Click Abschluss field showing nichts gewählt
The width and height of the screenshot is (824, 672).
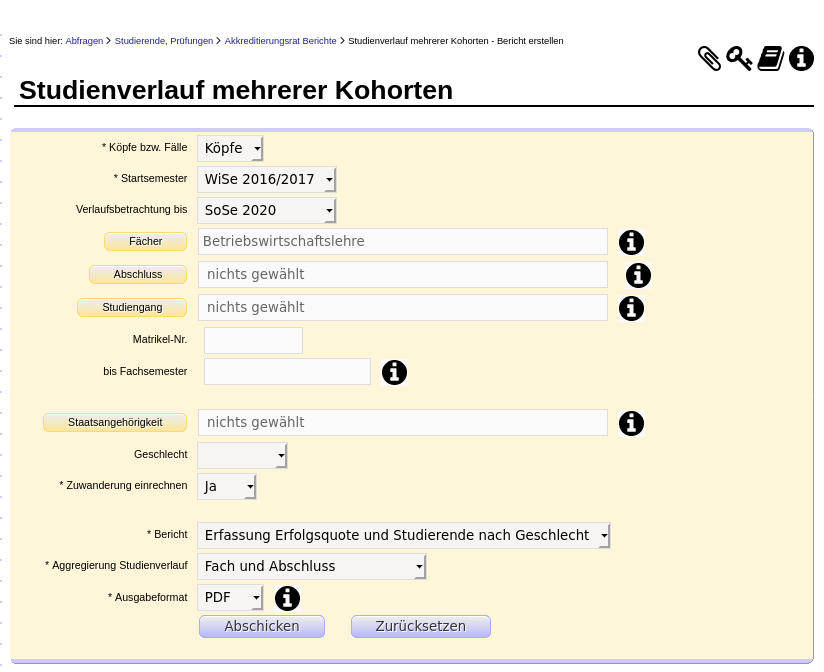403,275
